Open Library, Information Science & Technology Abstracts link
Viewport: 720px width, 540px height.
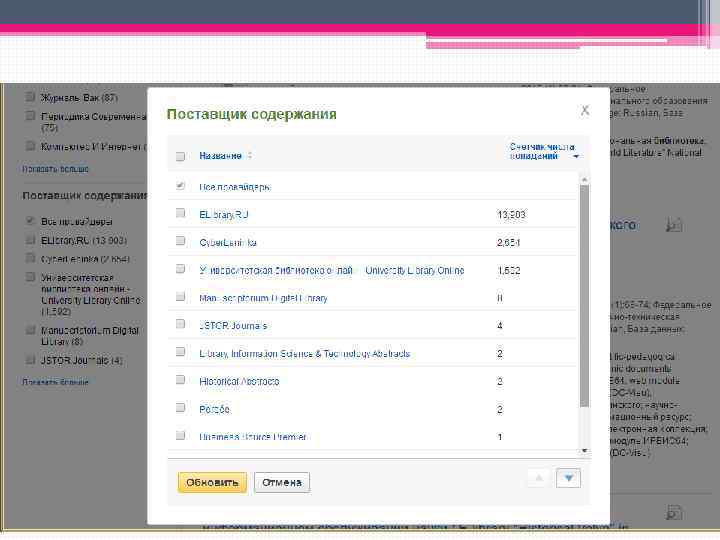pos(304,354)
